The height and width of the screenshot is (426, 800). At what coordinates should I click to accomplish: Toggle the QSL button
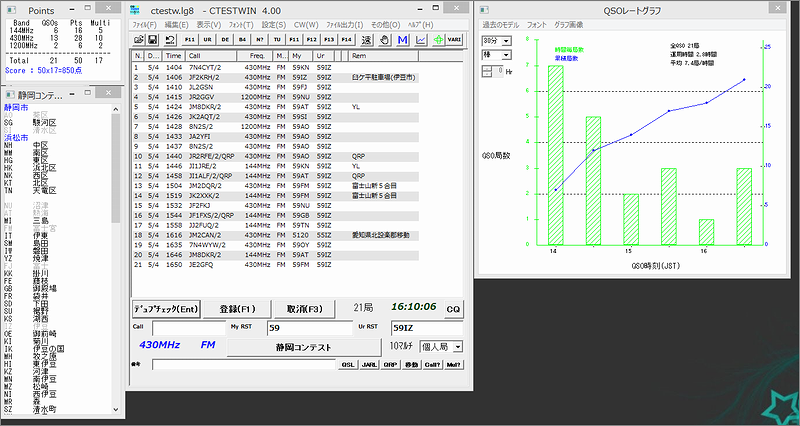click(x=349, y=365)
